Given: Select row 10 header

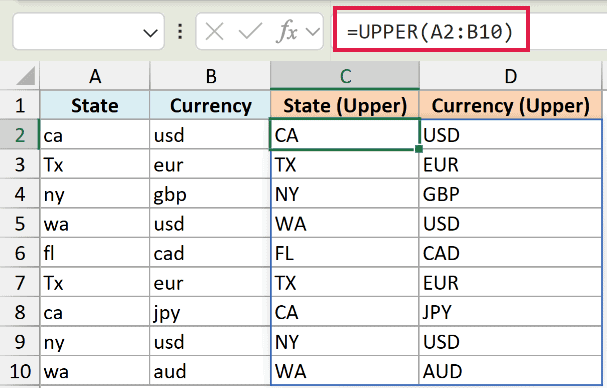Looking at the screenshot, I should [x=20, y=371].
